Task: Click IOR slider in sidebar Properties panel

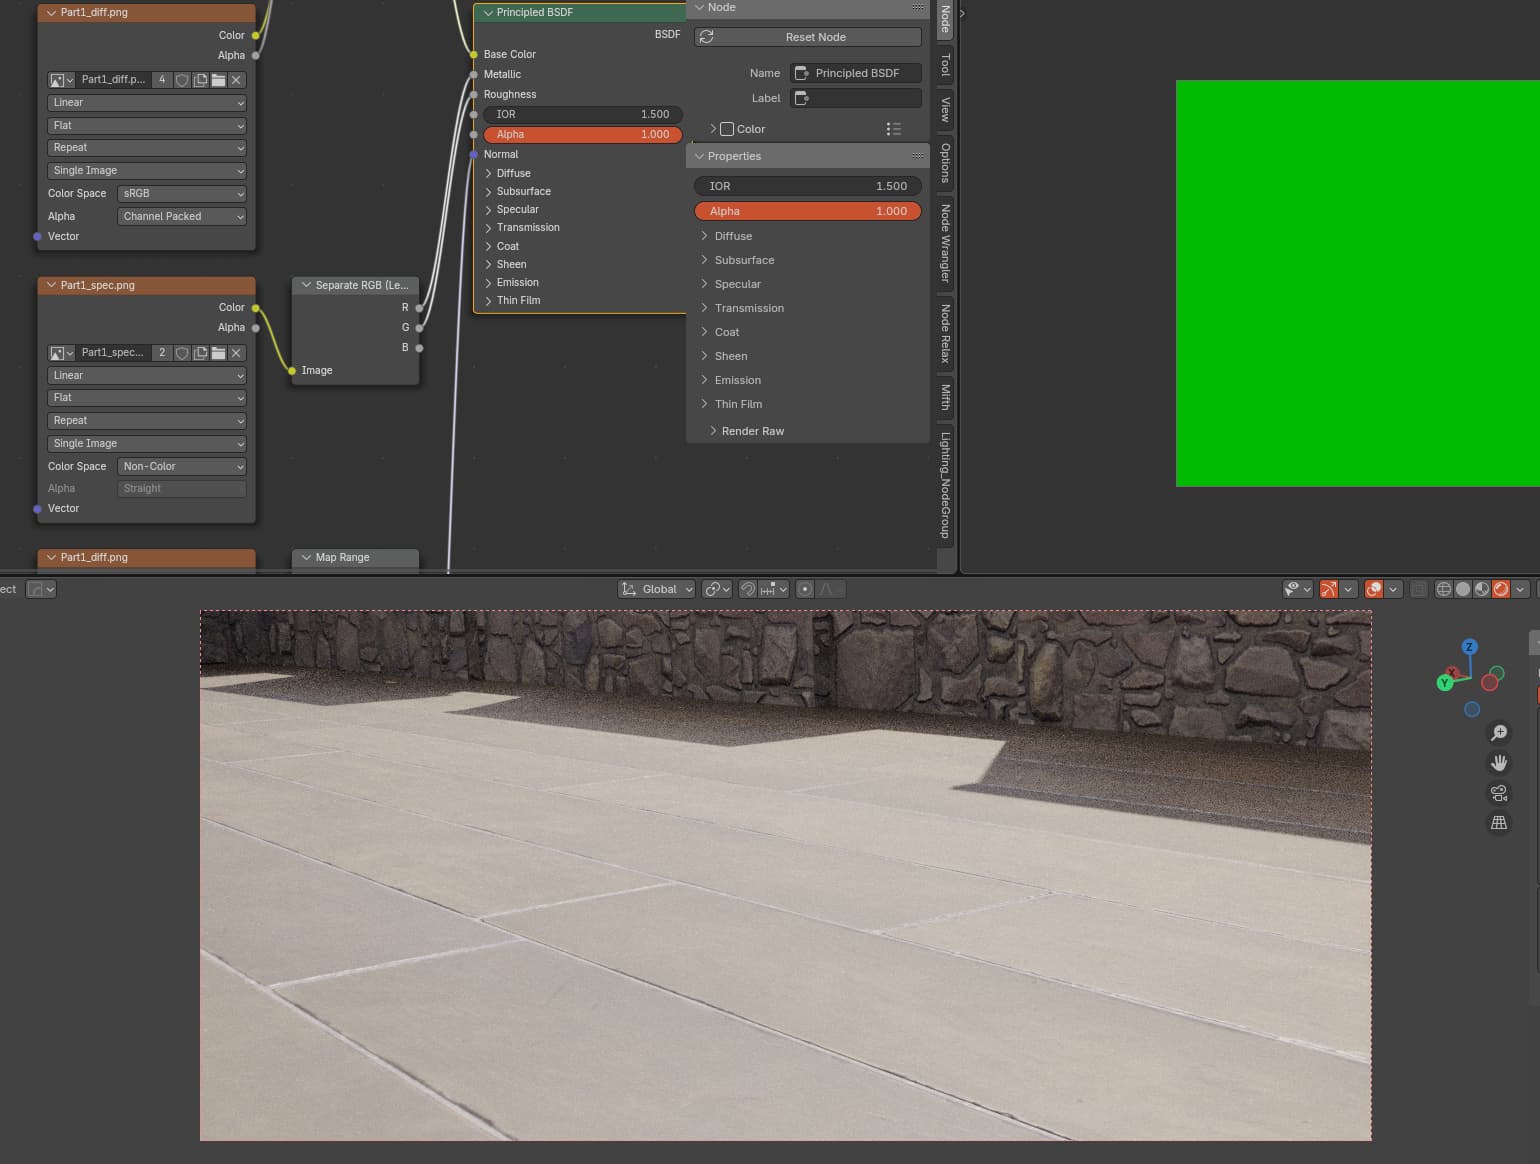Action: tap(808, 186)
